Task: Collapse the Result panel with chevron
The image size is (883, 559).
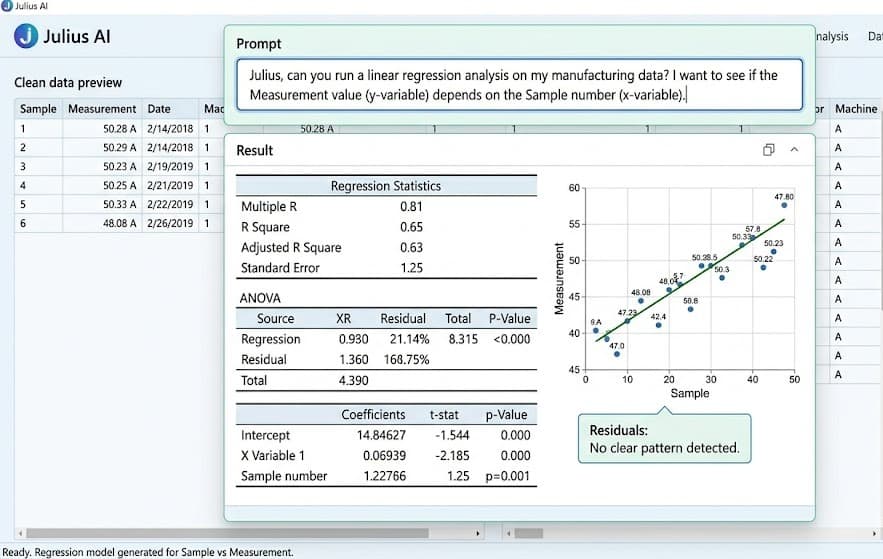Action: [x=794, y=150]
